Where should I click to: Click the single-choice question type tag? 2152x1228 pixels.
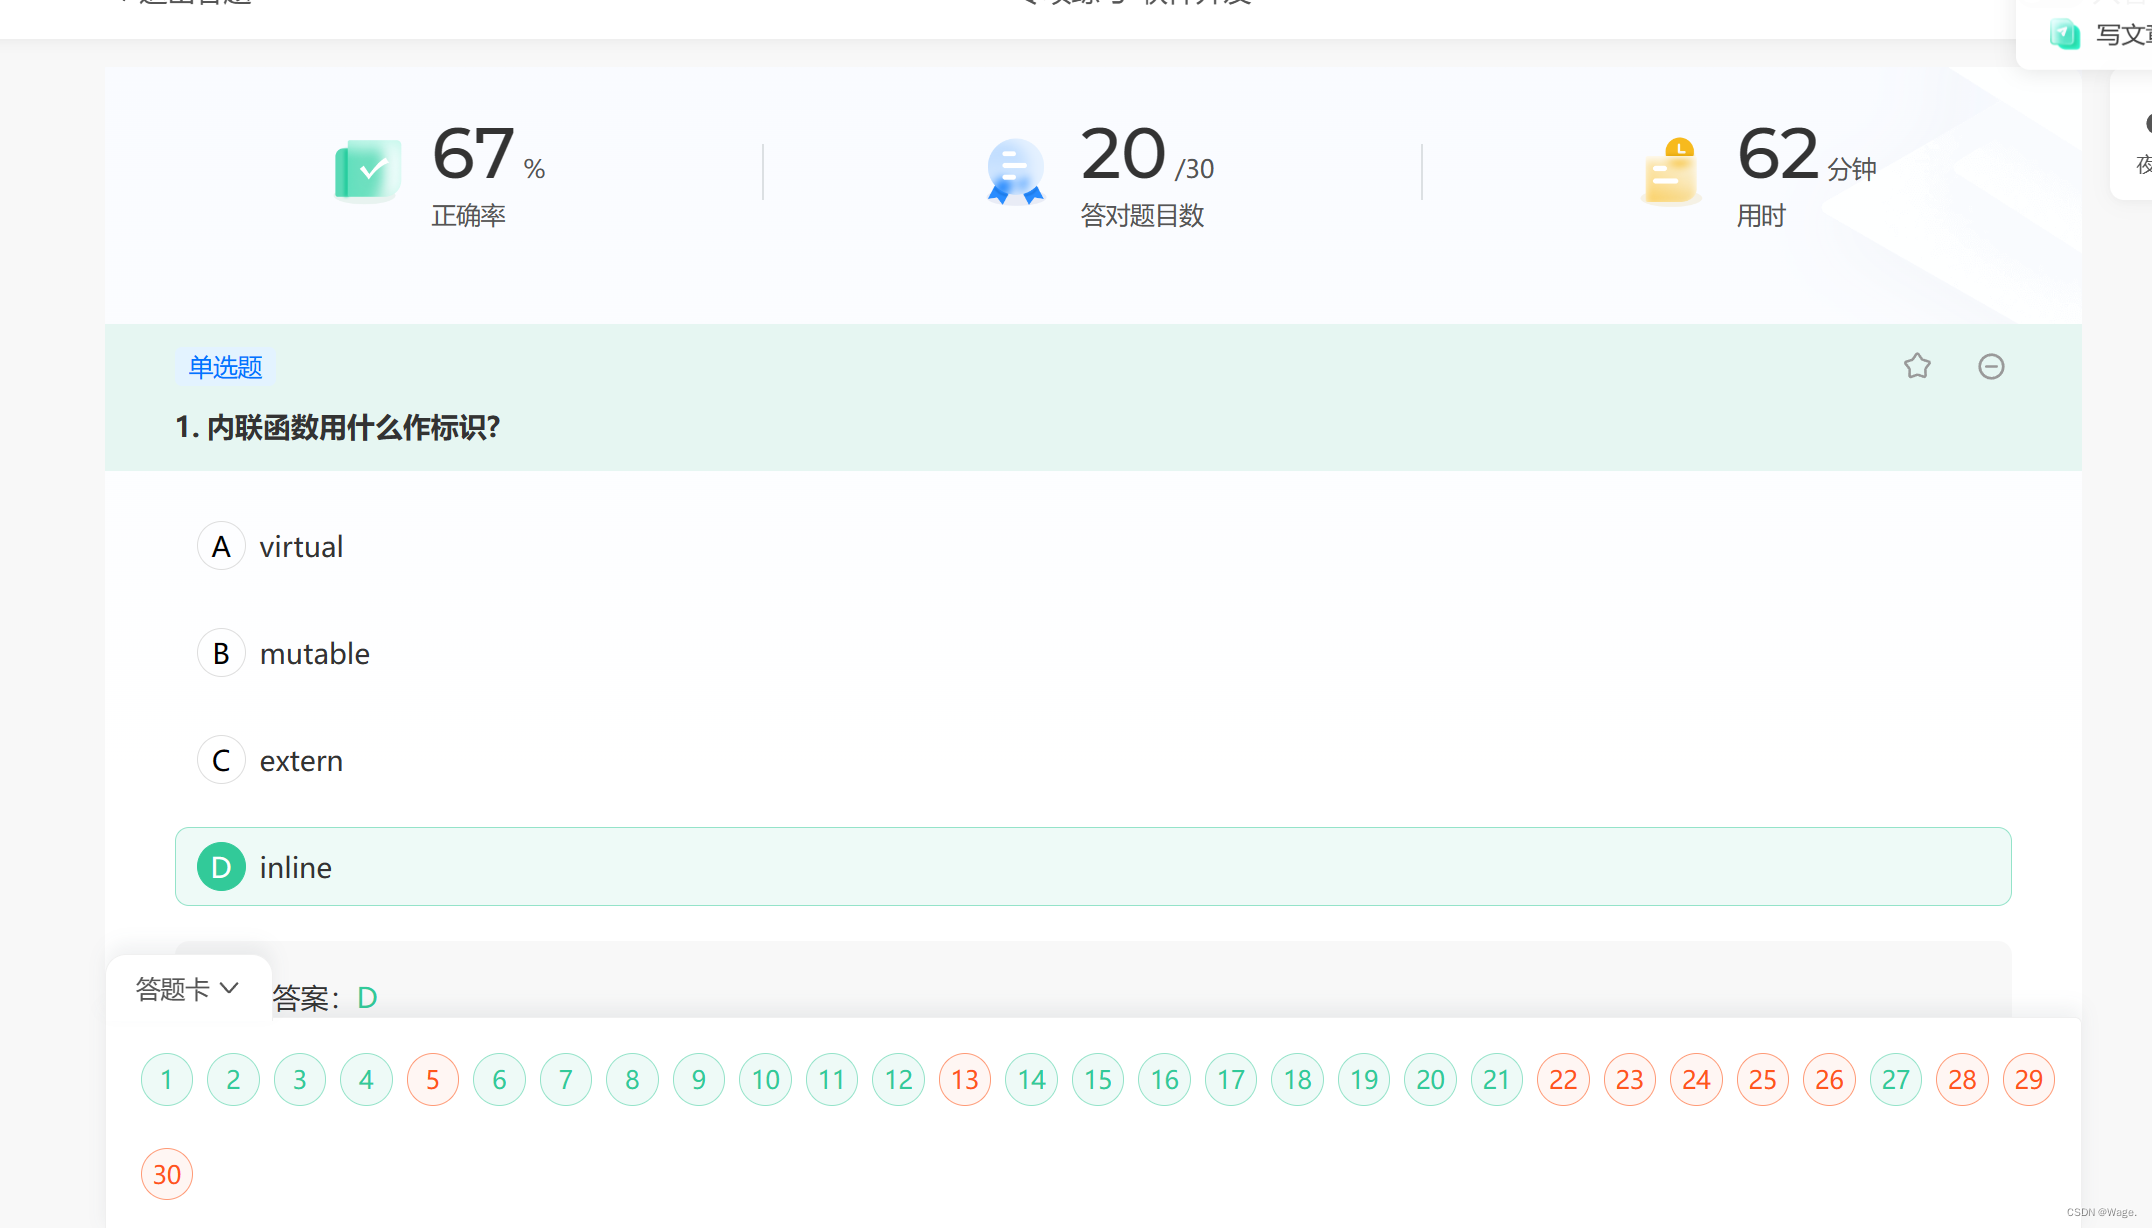(225, 367)
